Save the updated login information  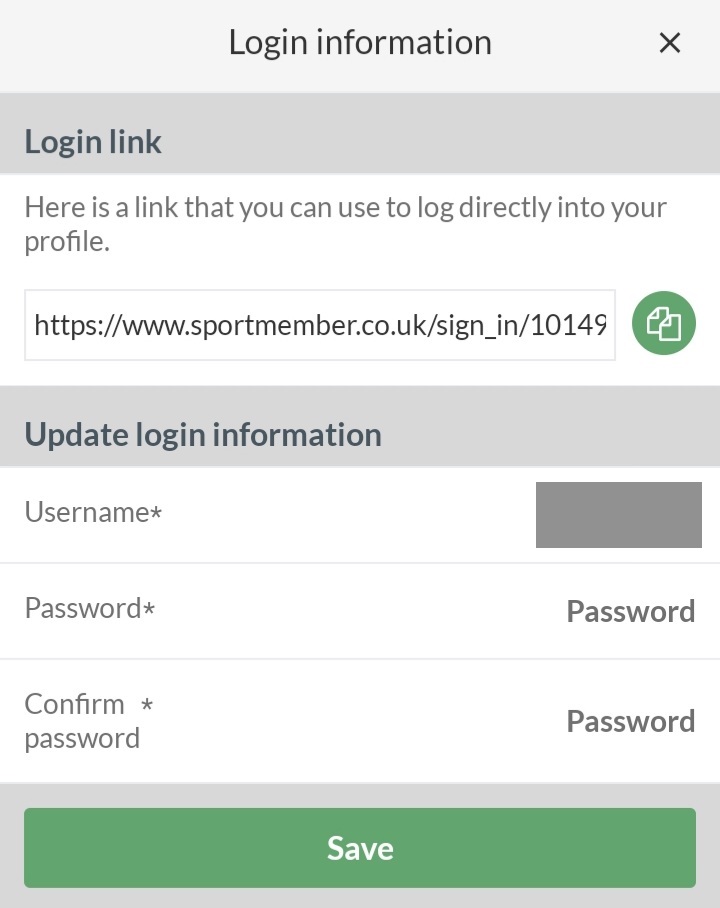point(360,848)
